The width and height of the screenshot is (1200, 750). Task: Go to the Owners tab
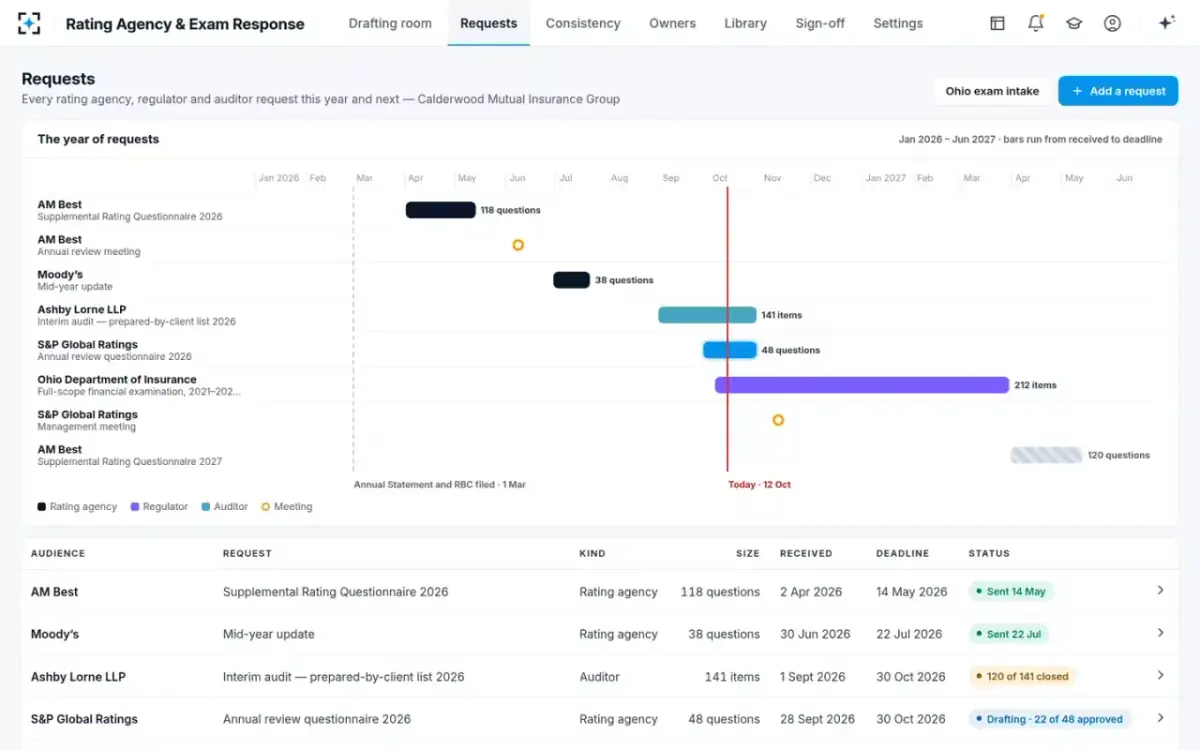point(672,23)
